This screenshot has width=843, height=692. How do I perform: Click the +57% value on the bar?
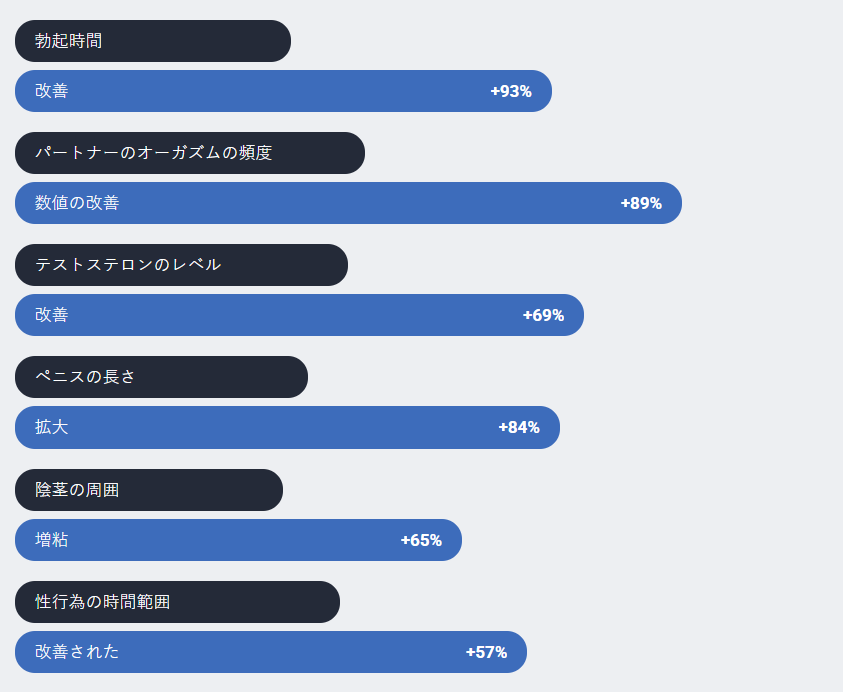click(486, 652)
